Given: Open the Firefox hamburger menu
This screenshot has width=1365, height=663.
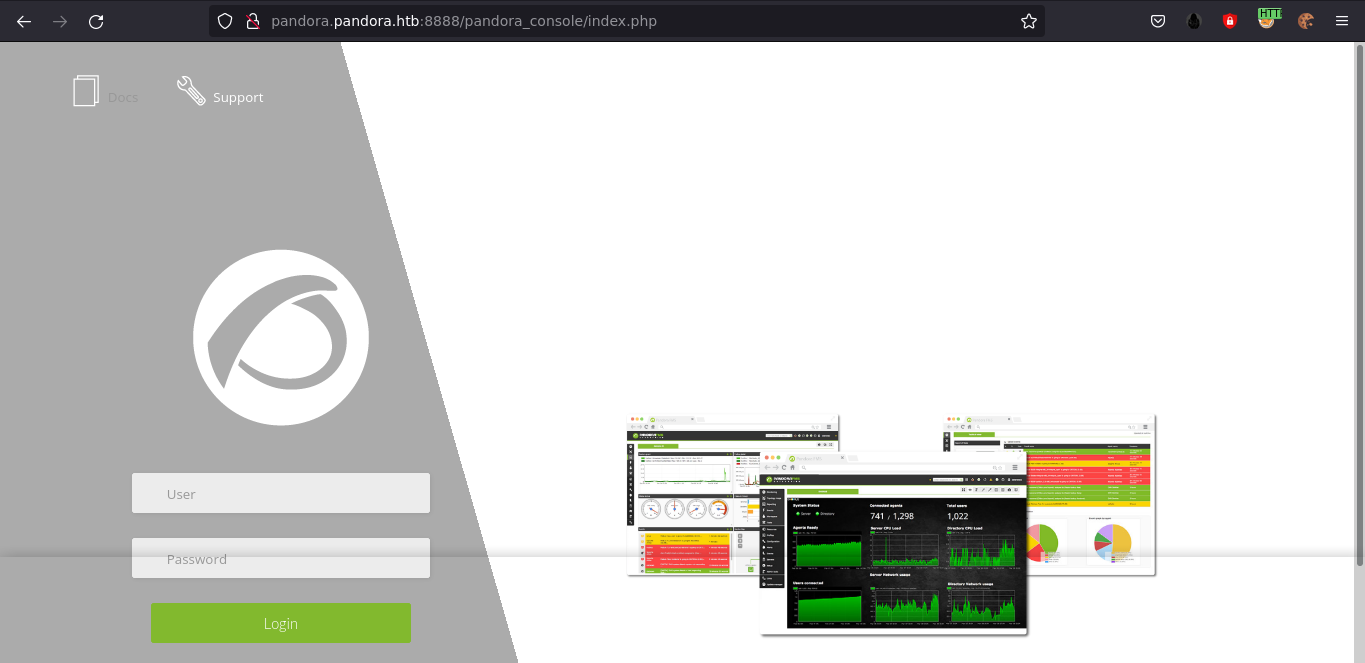Looking at the screenshot, I should (1341, 21).
